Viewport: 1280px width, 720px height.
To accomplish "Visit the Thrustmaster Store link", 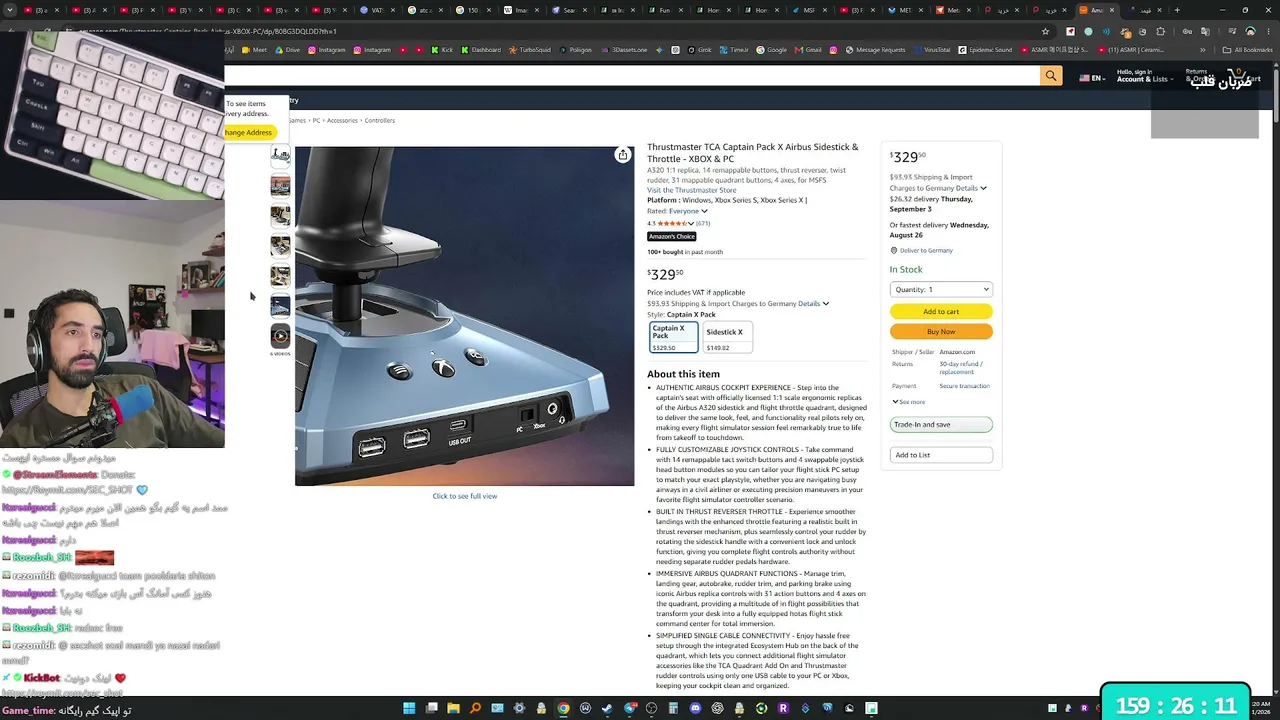I will pos(691,190).
